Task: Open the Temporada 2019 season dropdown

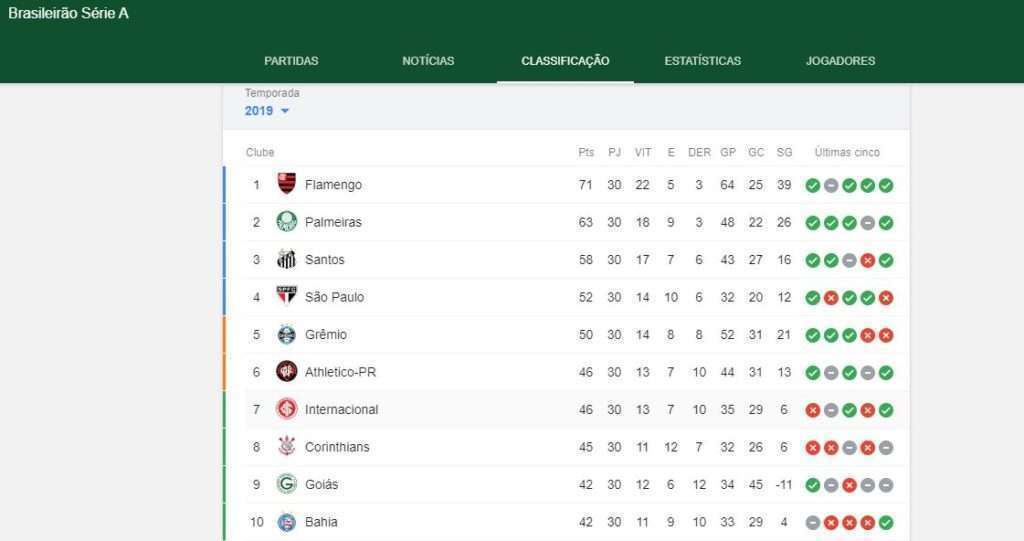Action: click(x=267, y=111)
